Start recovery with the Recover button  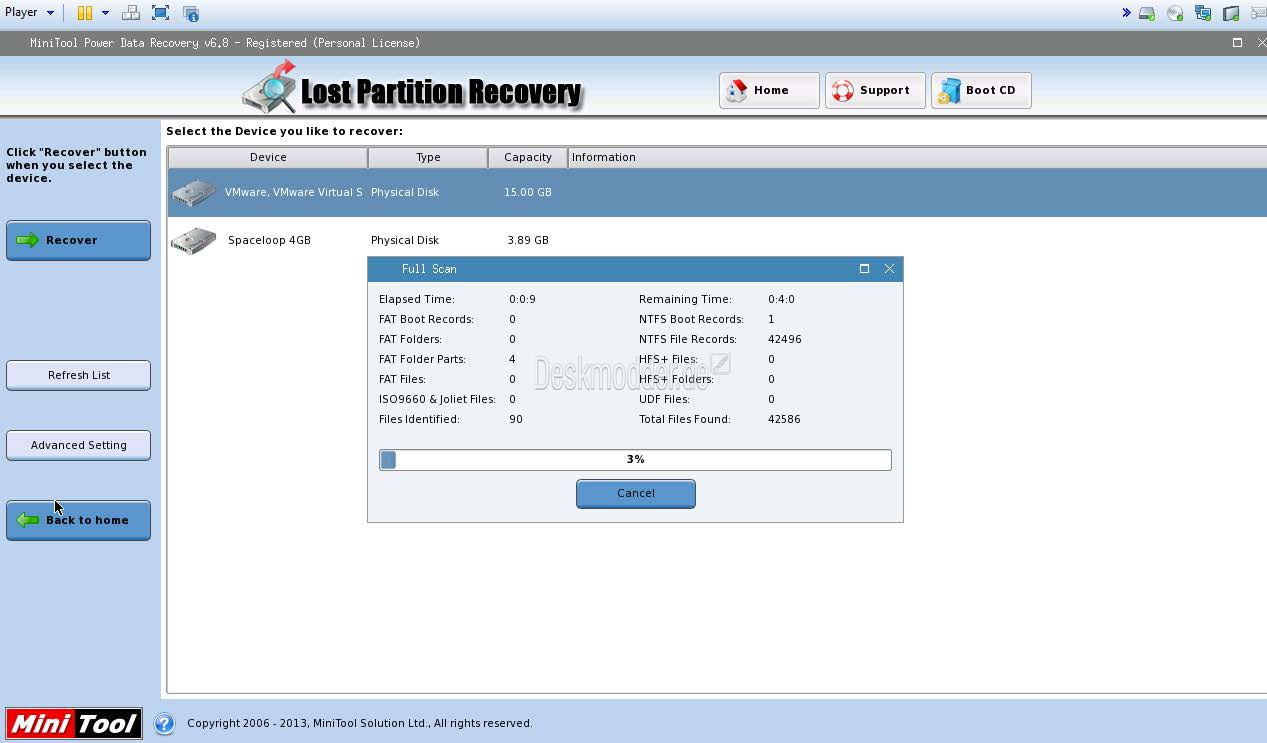click(x=78, y=240)
